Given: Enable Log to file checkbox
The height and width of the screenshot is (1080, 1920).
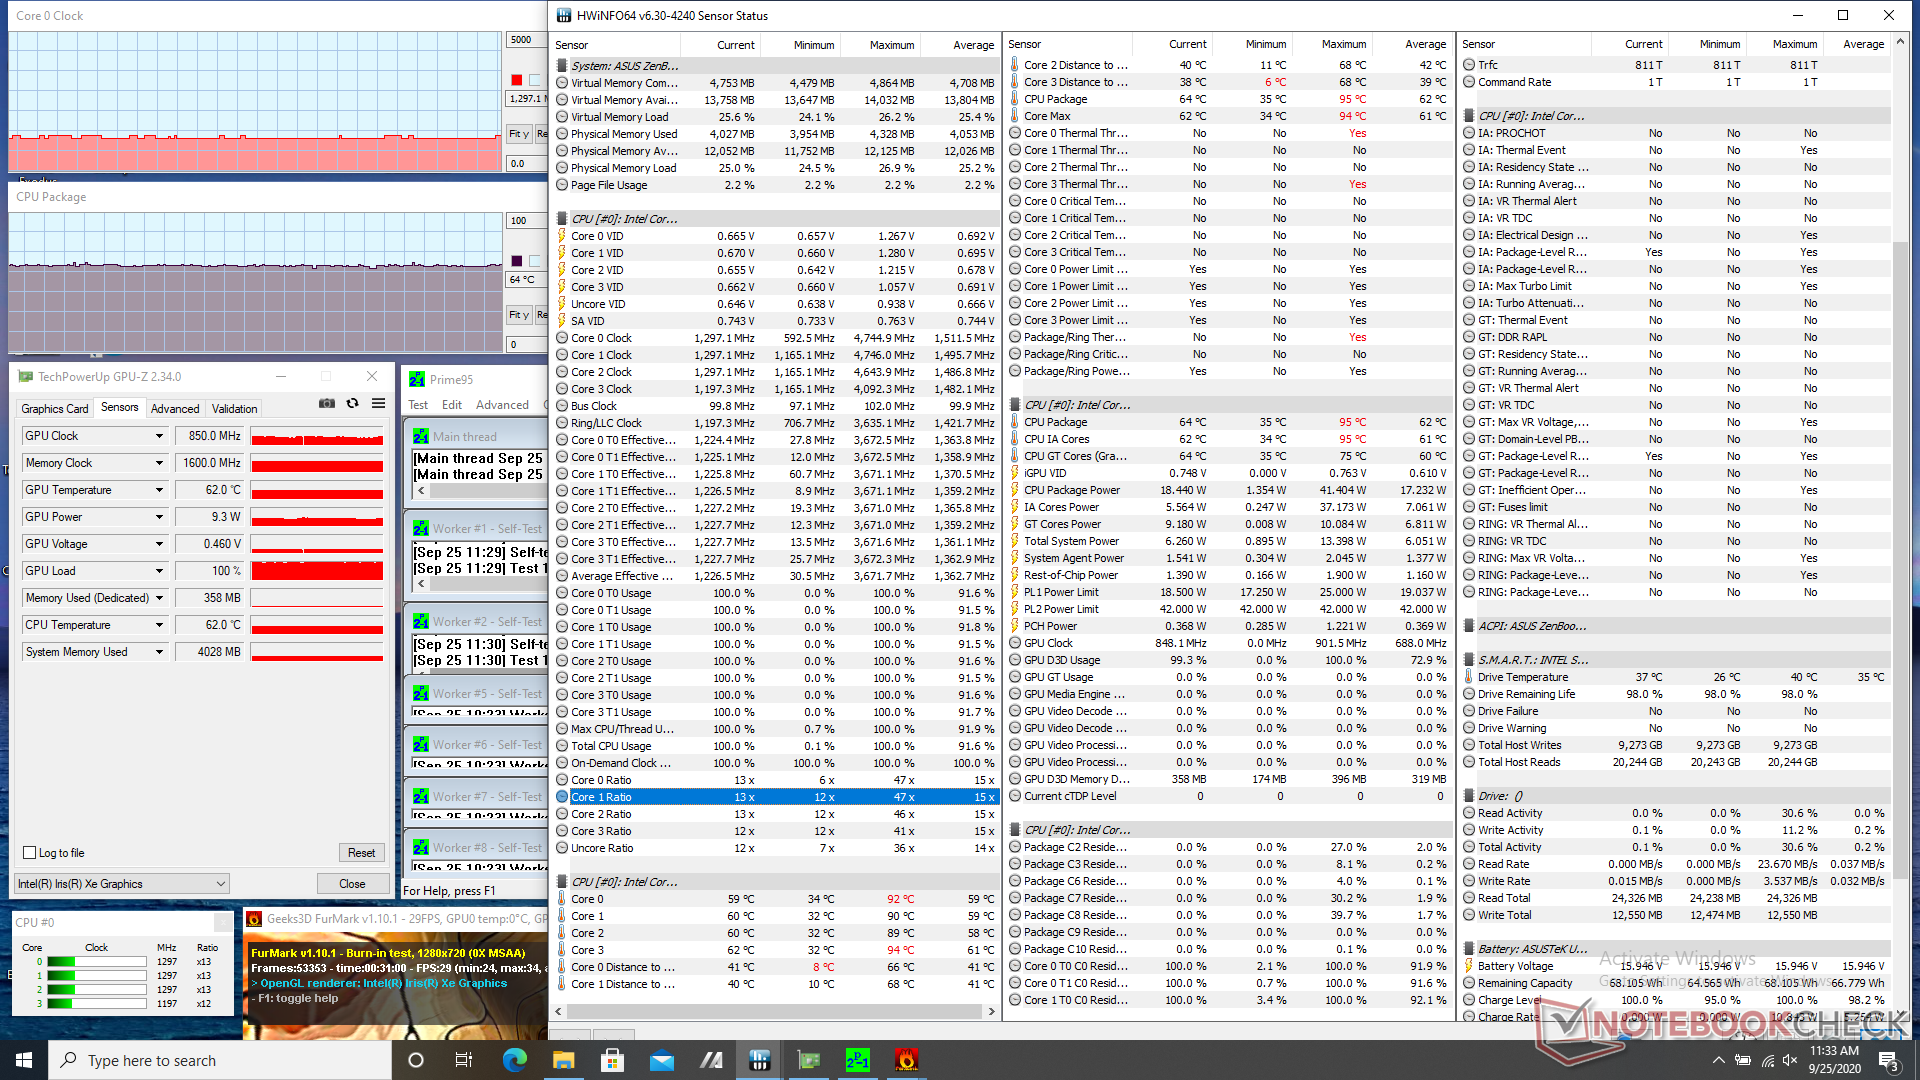Looking at the screenshot, I should point(29,853).
